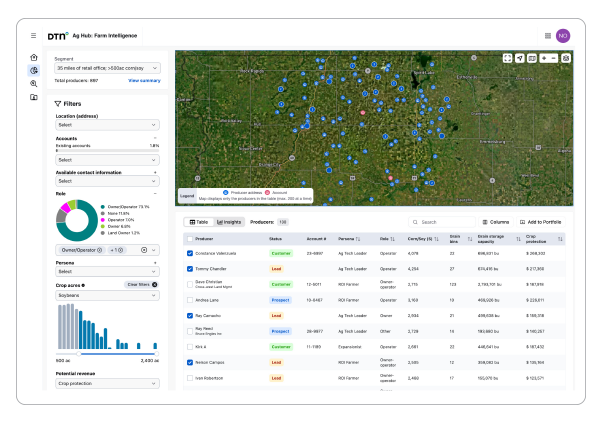Sort the table by Role
The height and width of the screenshot is (424, 602).
click(392, 239)
